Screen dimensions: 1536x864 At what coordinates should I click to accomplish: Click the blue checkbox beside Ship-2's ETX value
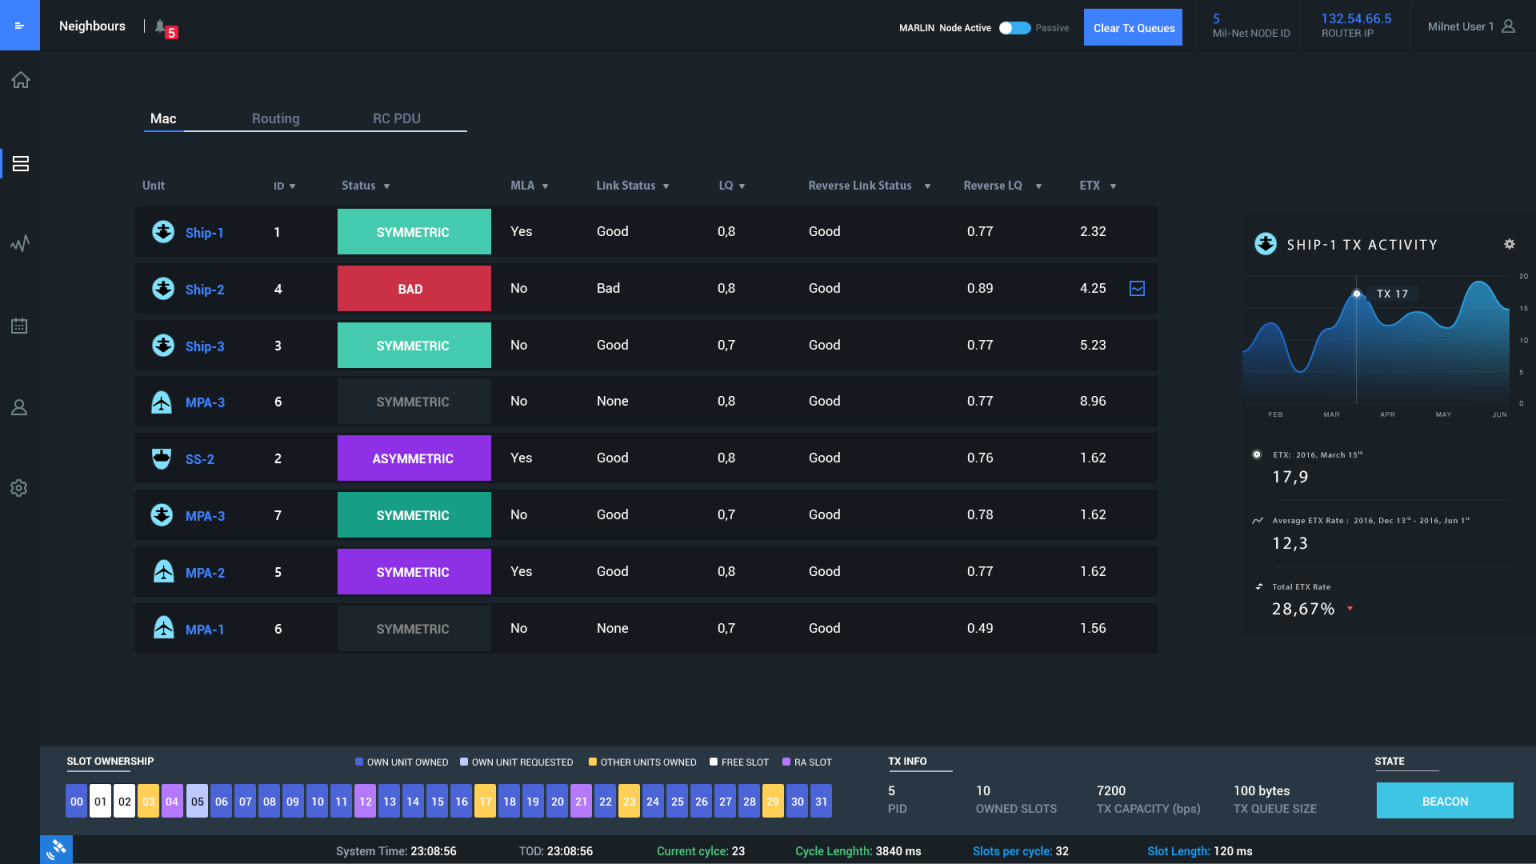point(1137,288)
